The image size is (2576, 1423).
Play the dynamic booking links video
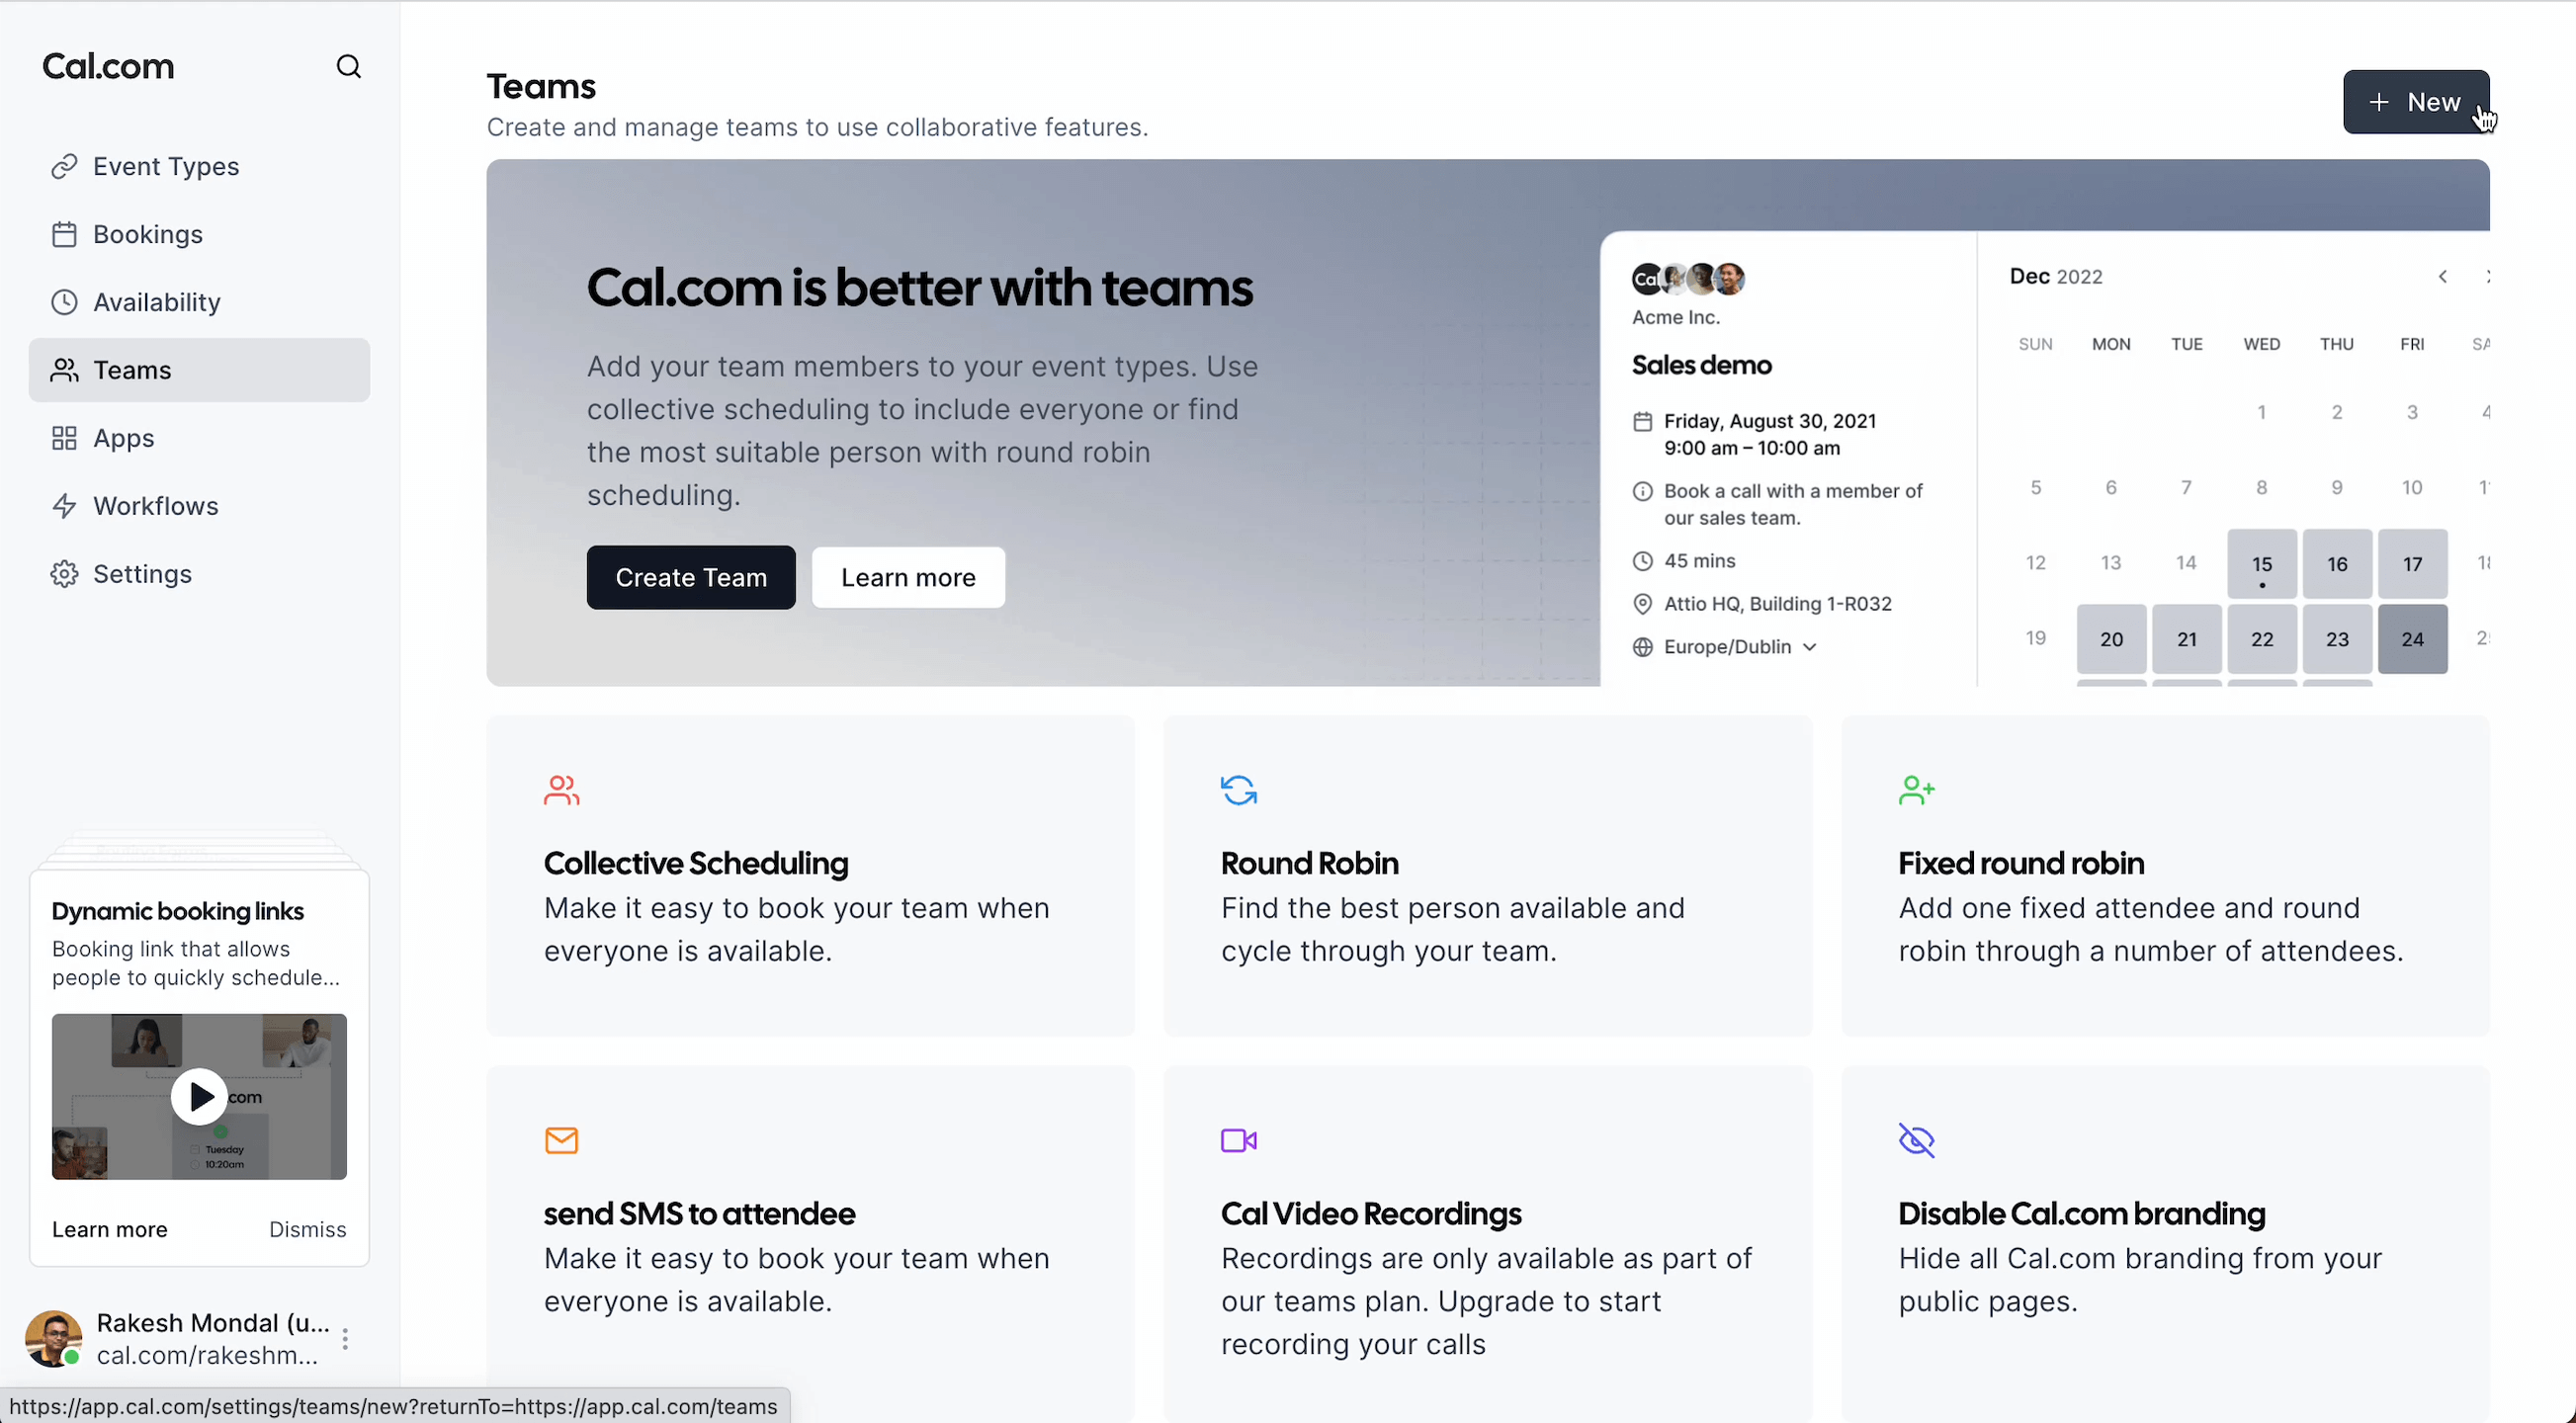(198, 1097)
